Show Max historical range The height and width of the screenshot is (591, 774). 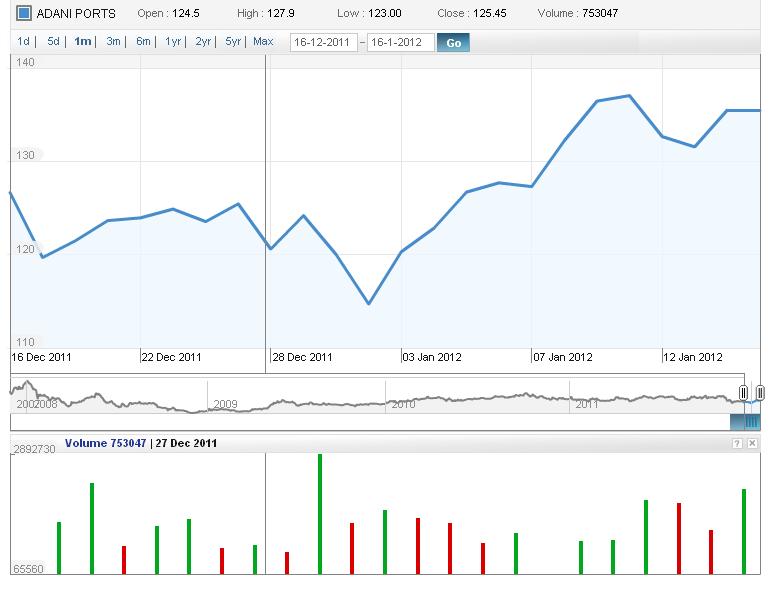[263, 42]
